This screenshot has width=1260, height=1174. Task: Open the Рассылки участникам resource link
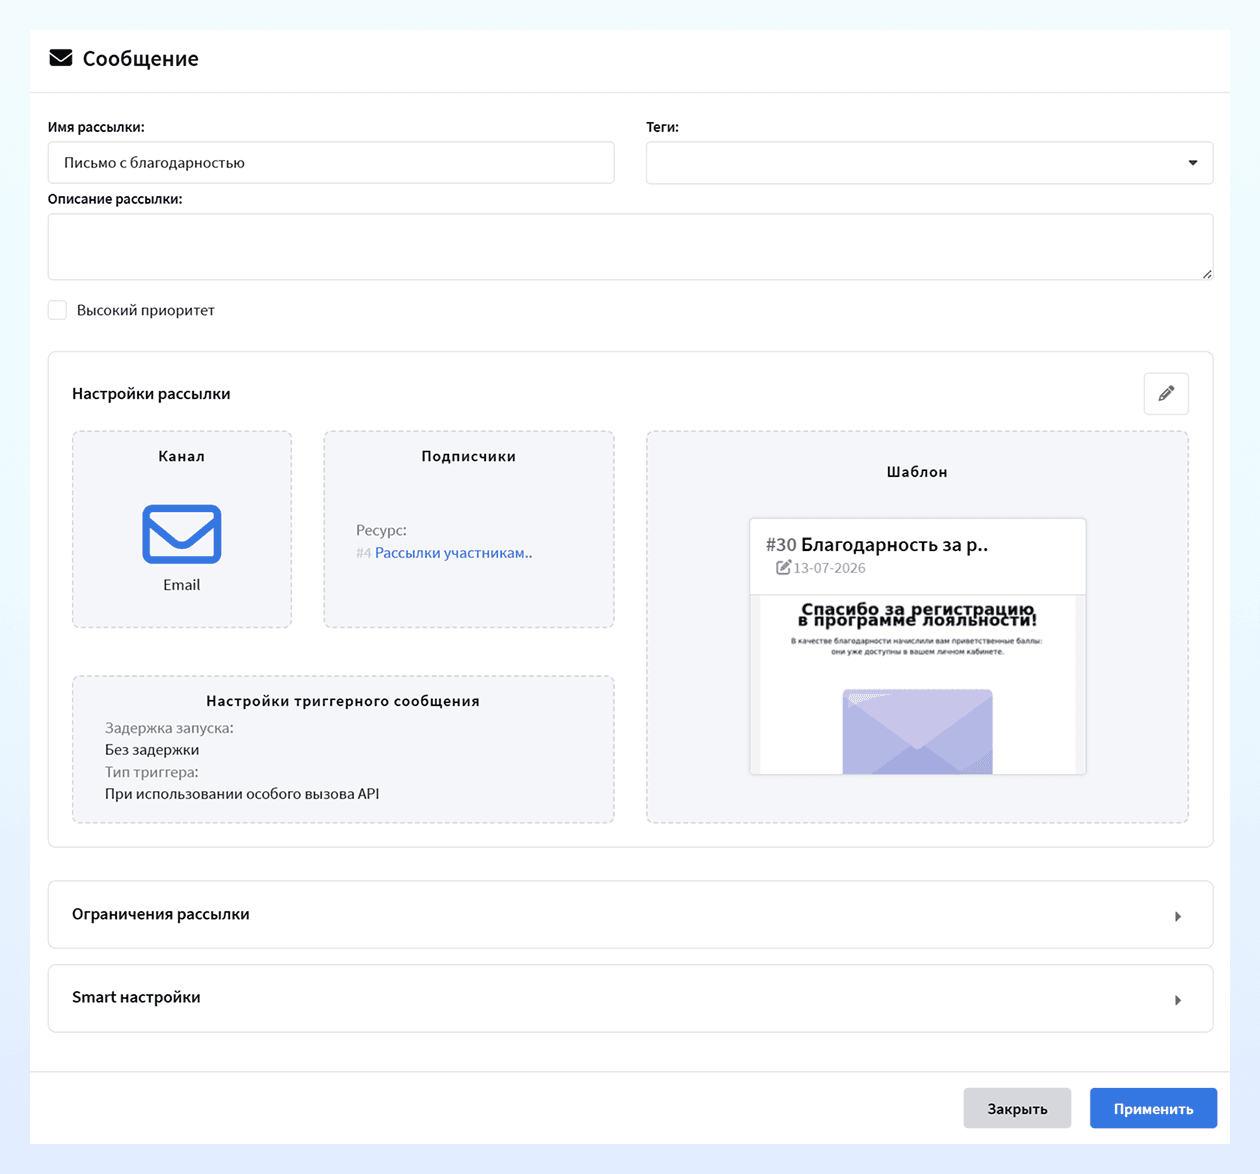point(453,552)
